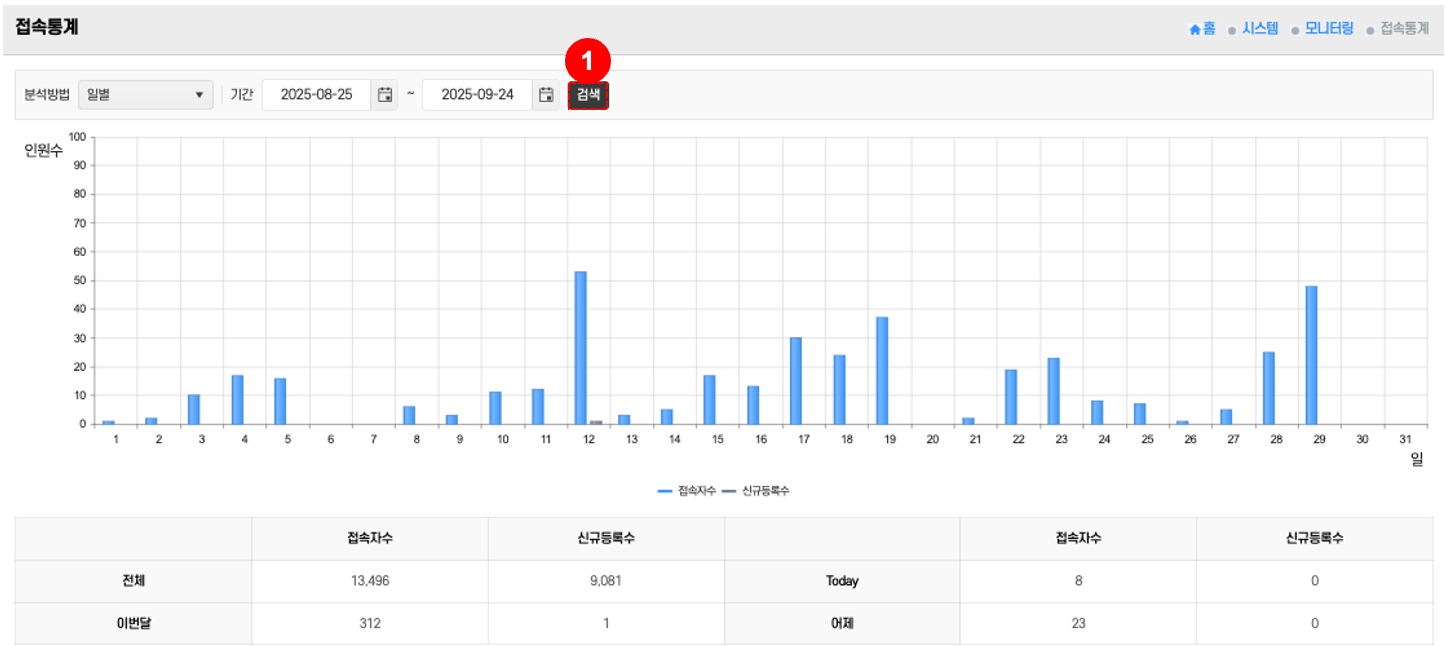Click the blue 접속자수 legend color marker
1445x646 pixels.
tap(666, 491)
